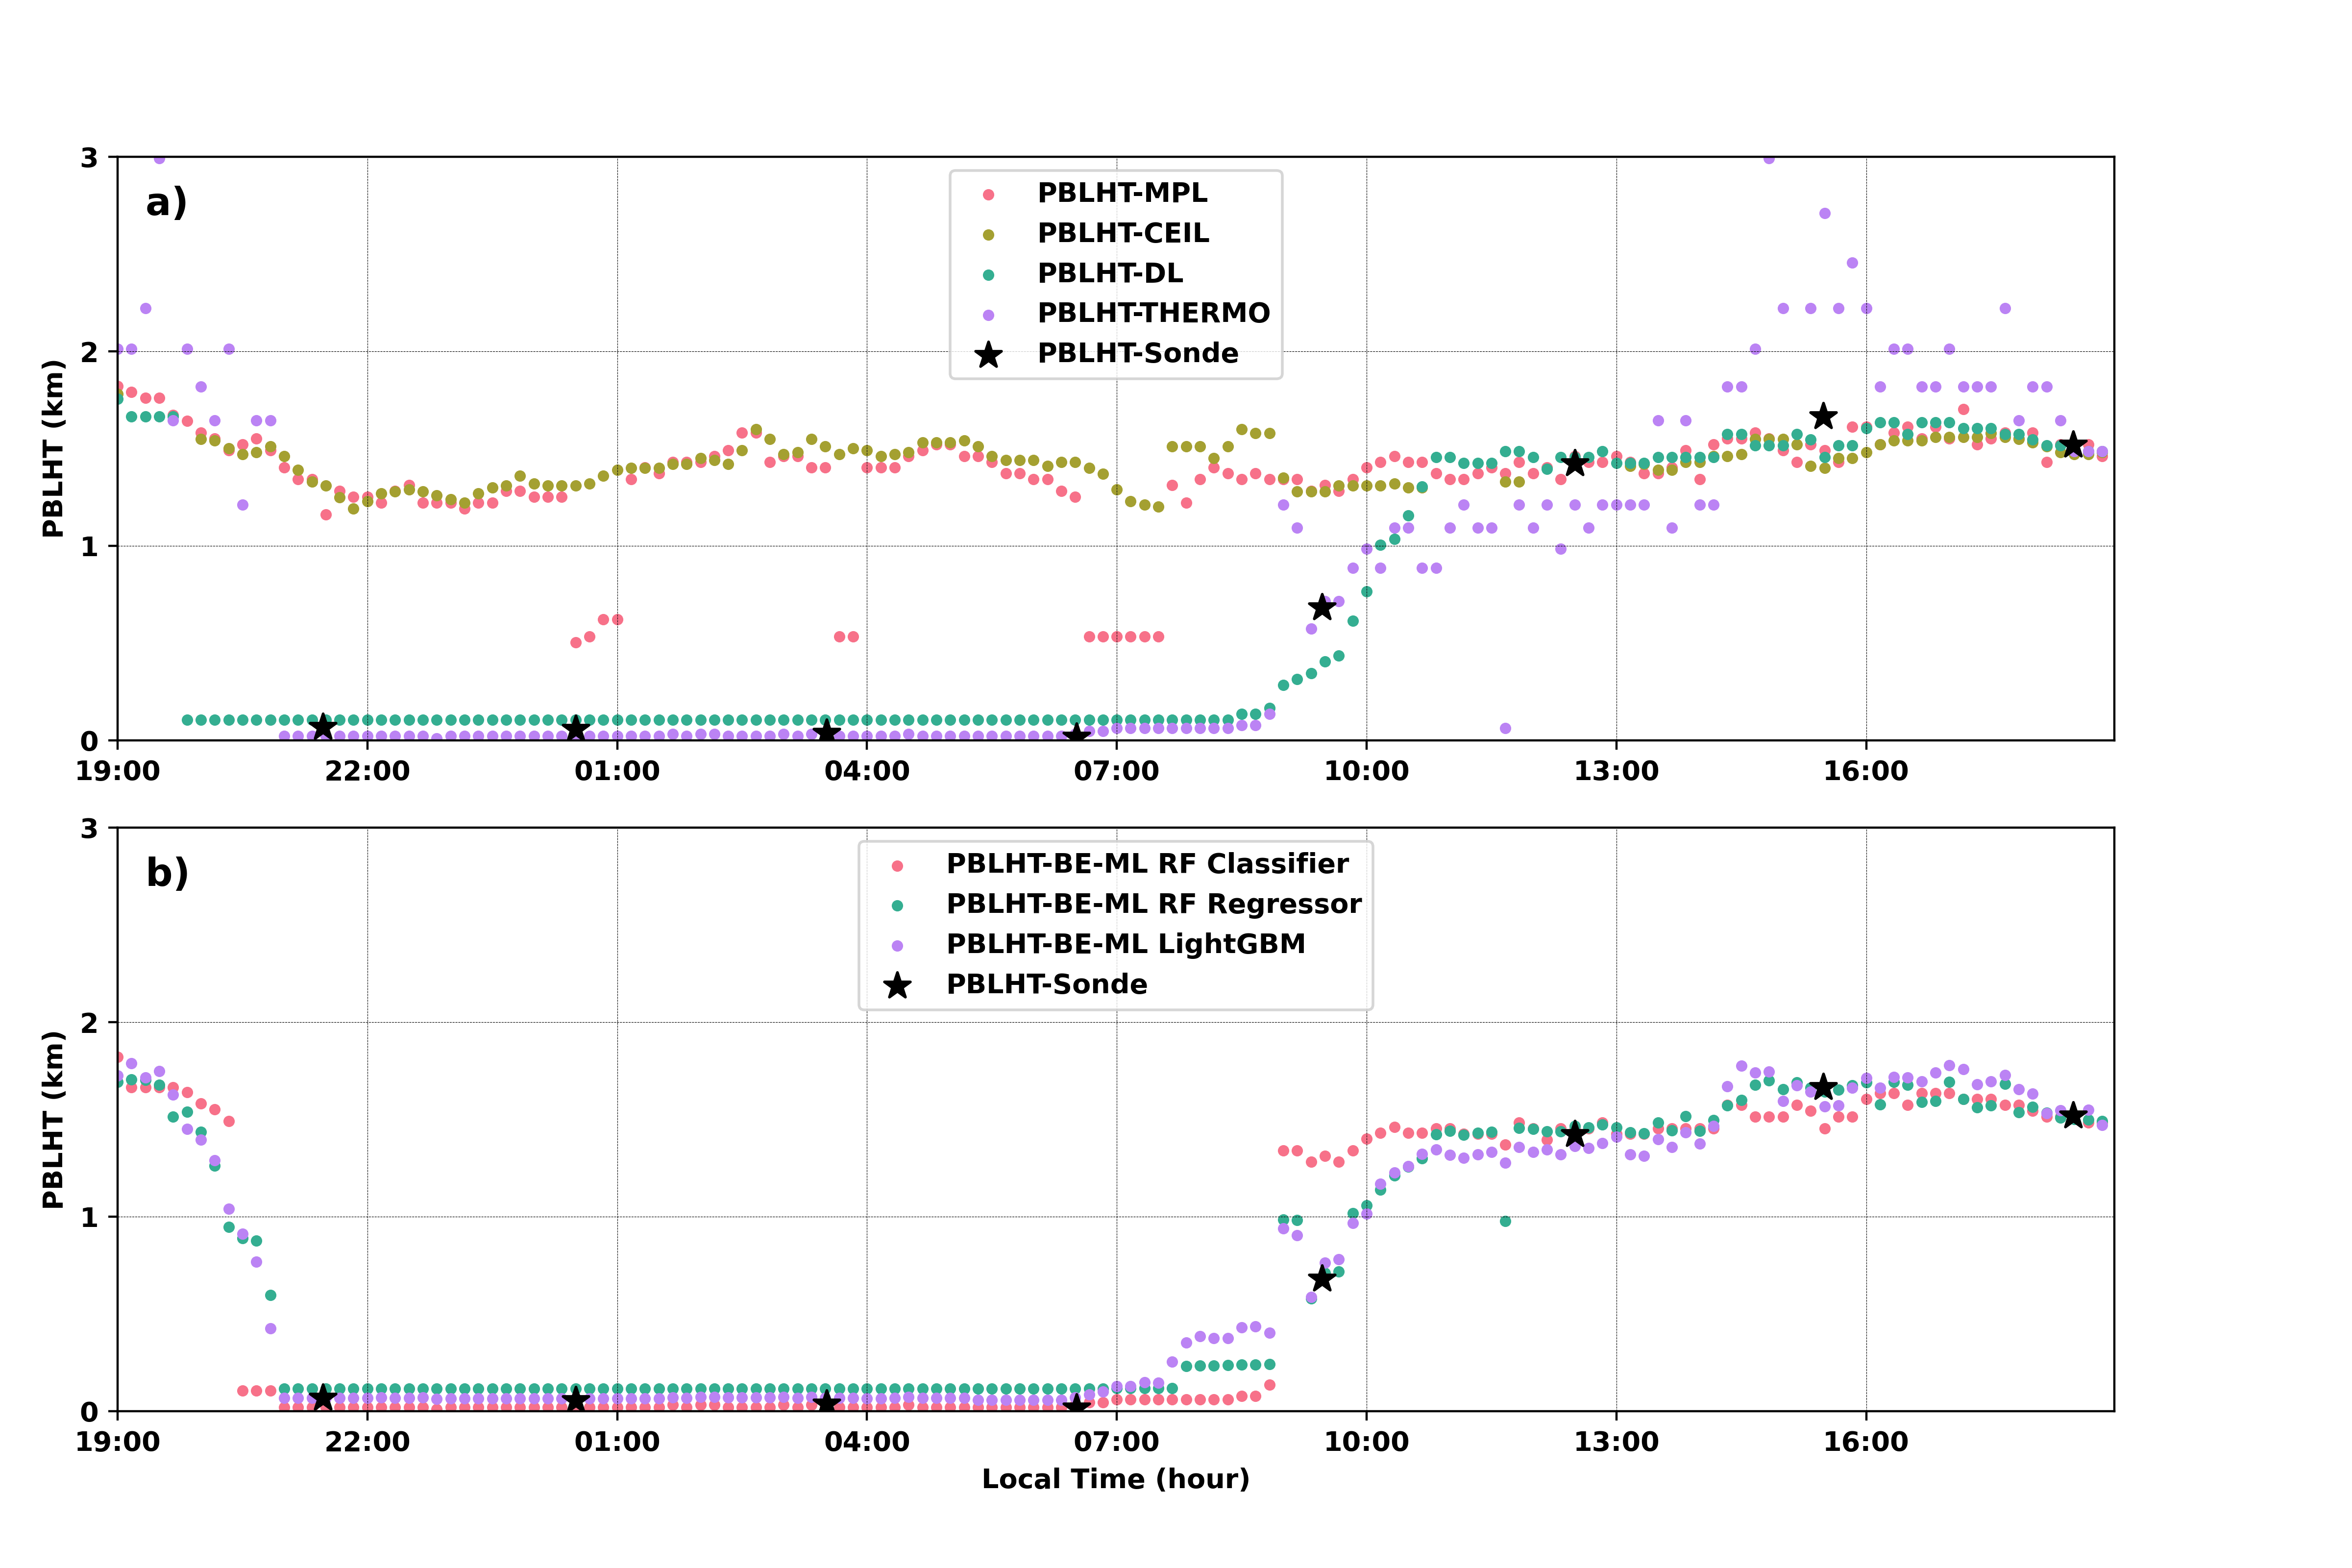Click LightGBM purple legend marker dot
2352x1568 pixels.
tap(897, 945)
